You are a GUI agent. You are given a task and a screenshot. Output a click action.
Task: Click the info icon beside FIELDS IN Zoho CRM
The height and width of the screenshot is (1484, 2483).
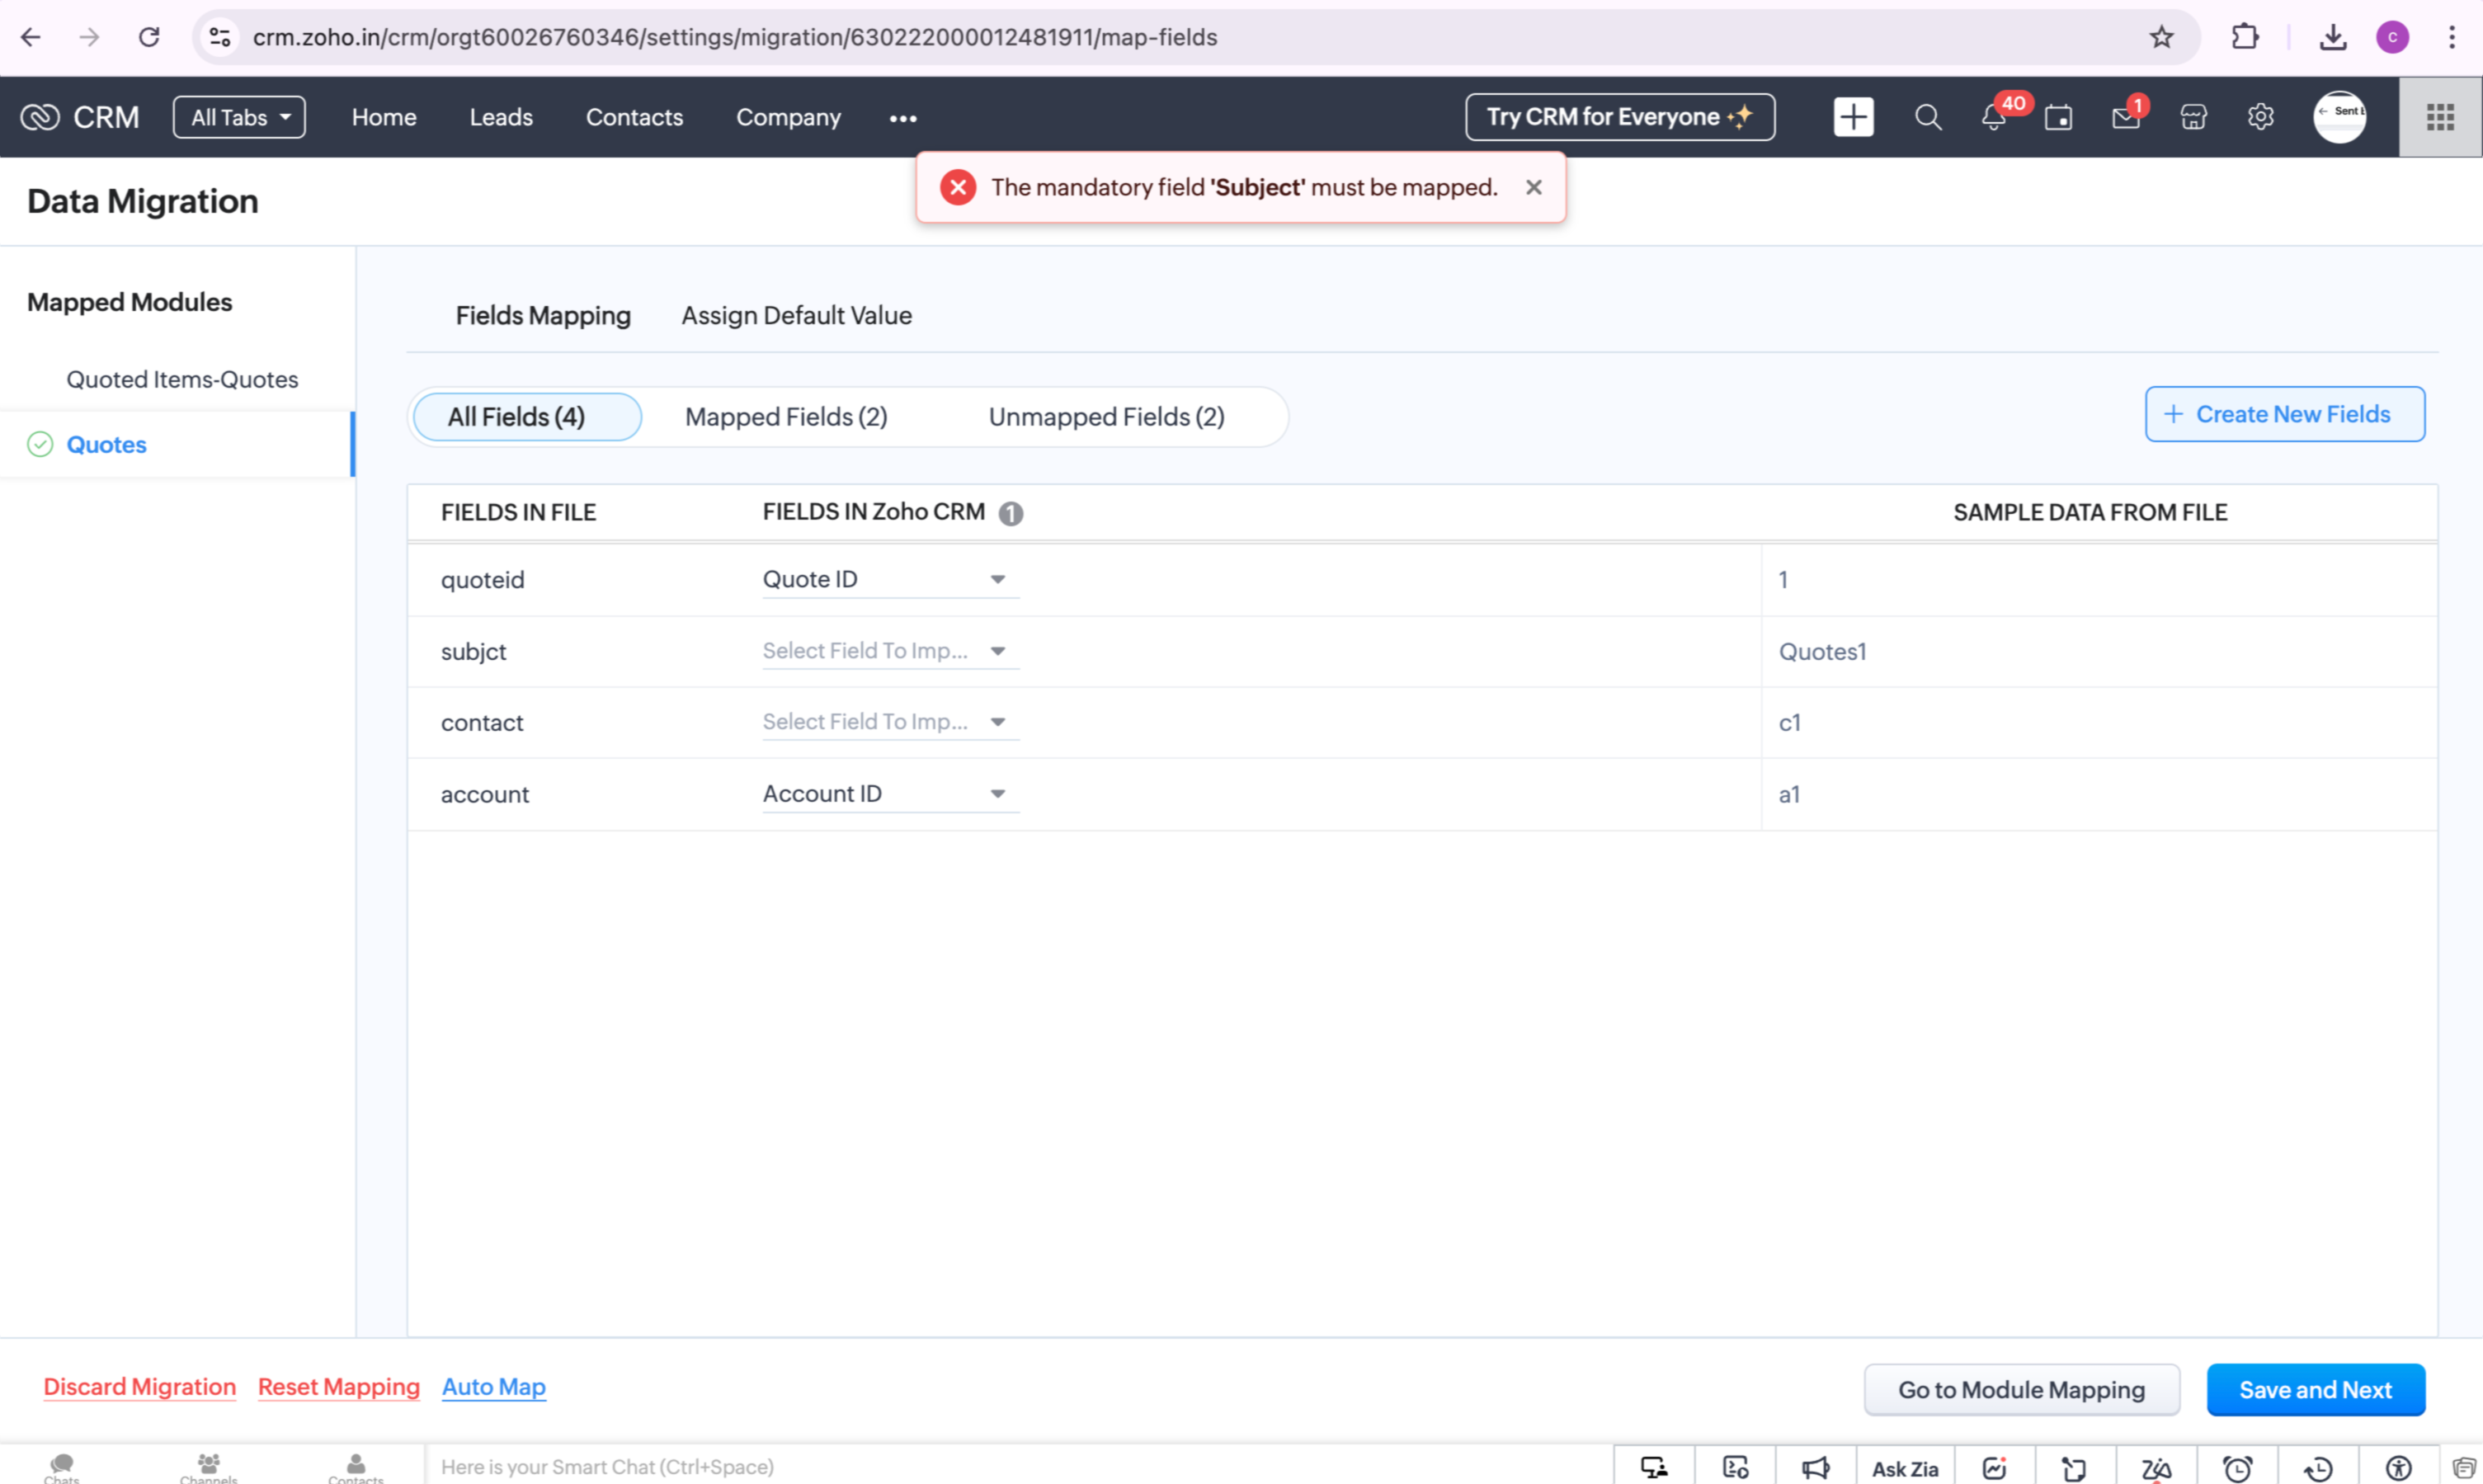coord(1011,513)
